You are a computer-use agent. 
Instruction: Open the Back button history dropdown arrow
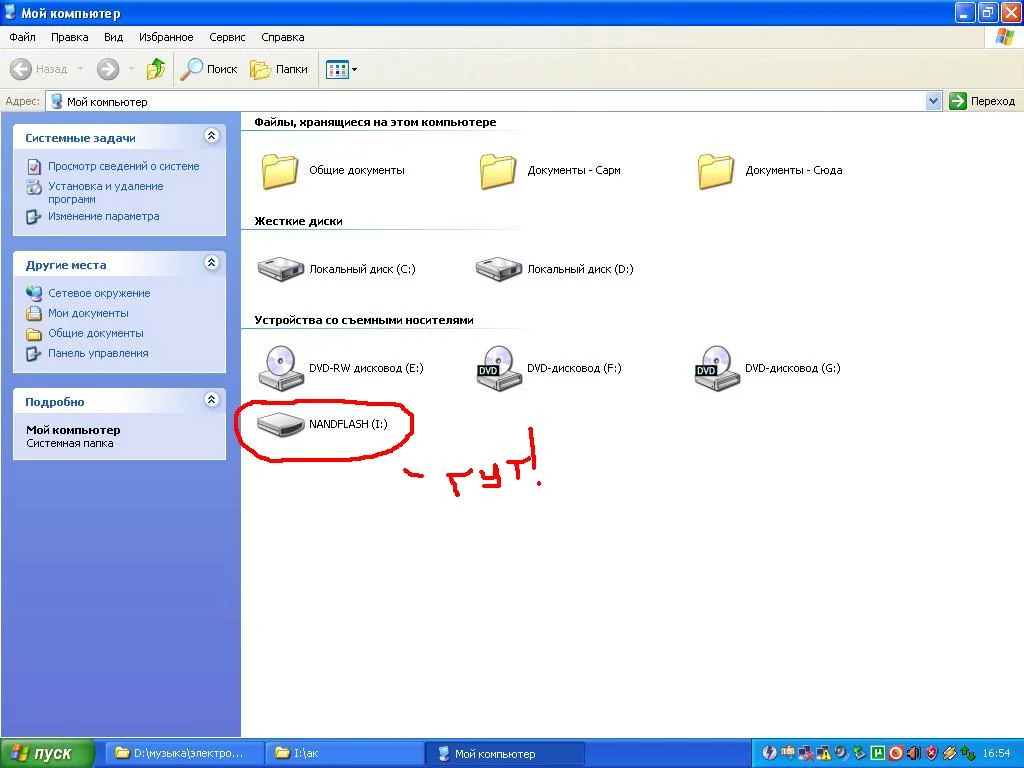point(80,69)
